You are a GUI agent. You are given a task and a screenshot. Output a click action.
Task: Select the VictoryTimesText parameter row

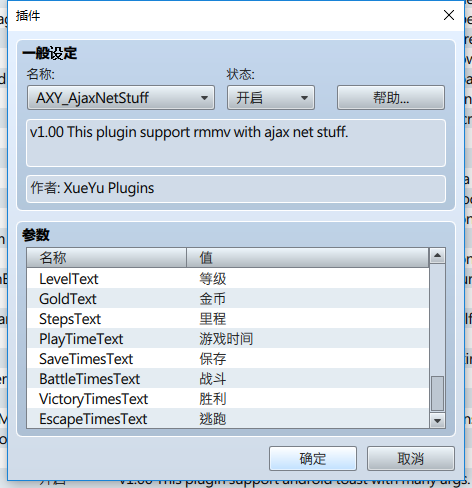point(228,399)
